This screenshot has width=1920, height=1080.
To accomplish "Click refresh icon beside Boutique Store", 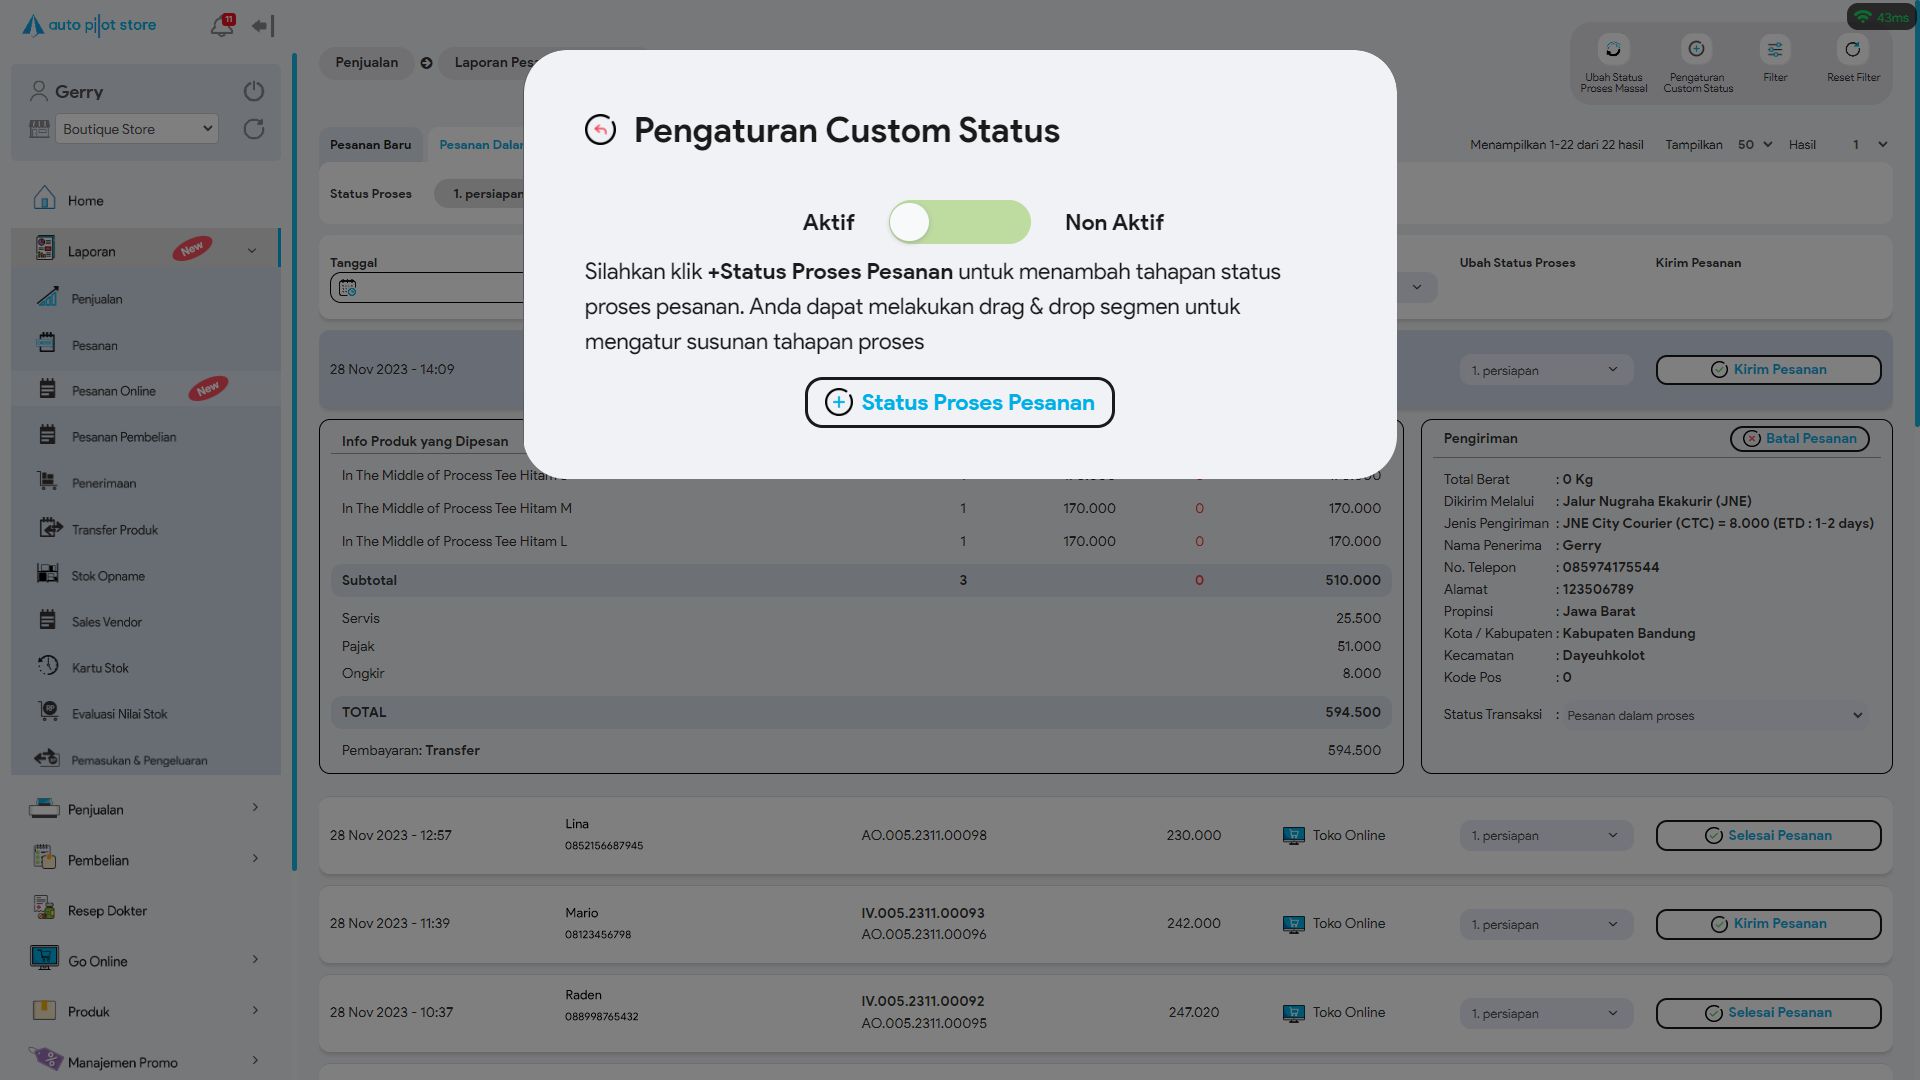I will click(254, 129).
